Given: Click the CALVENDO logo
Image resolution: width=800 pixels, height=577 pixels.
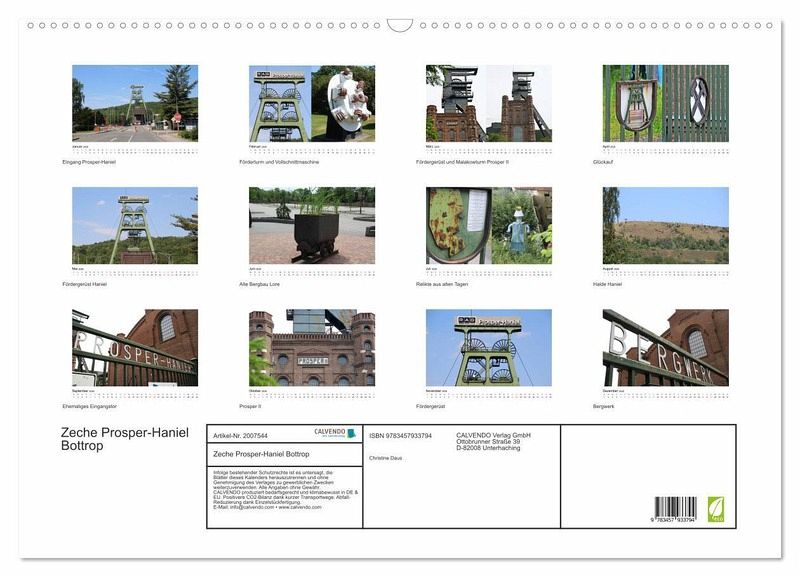Looking at the screenshot, I should [x=335, y=433].
